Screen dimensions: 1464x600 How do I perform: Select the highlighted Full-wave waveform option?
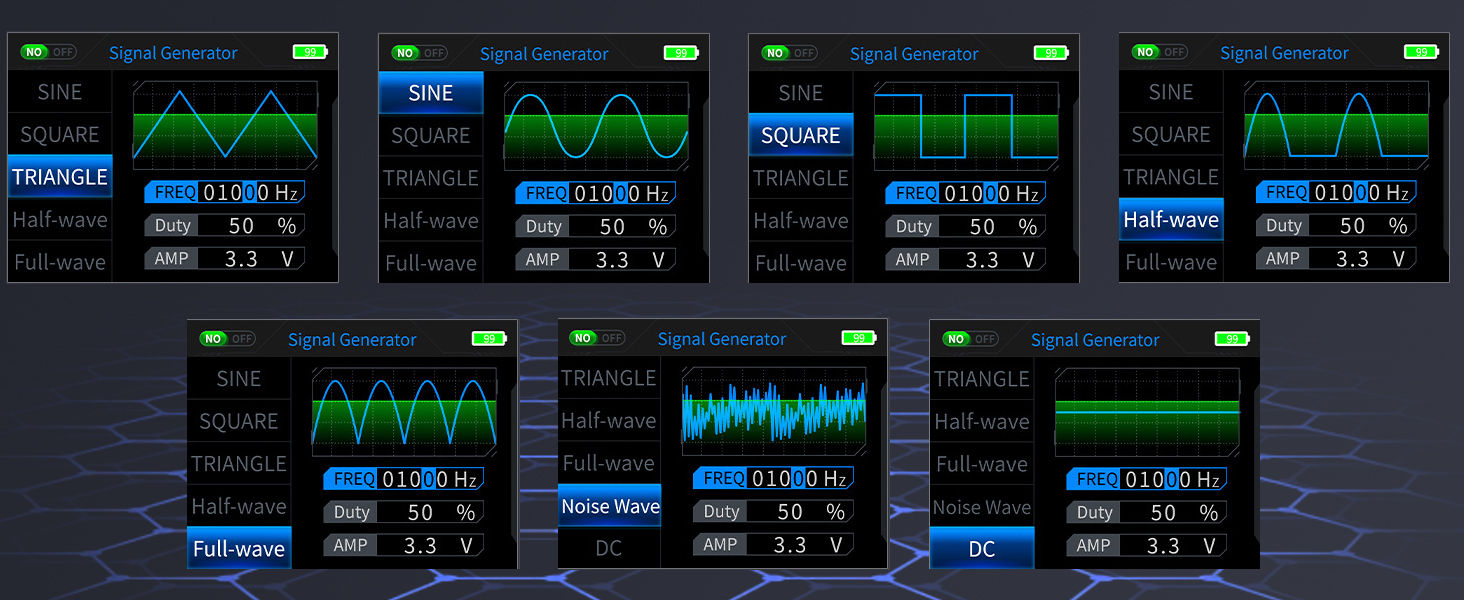click(x=239, y=548)
